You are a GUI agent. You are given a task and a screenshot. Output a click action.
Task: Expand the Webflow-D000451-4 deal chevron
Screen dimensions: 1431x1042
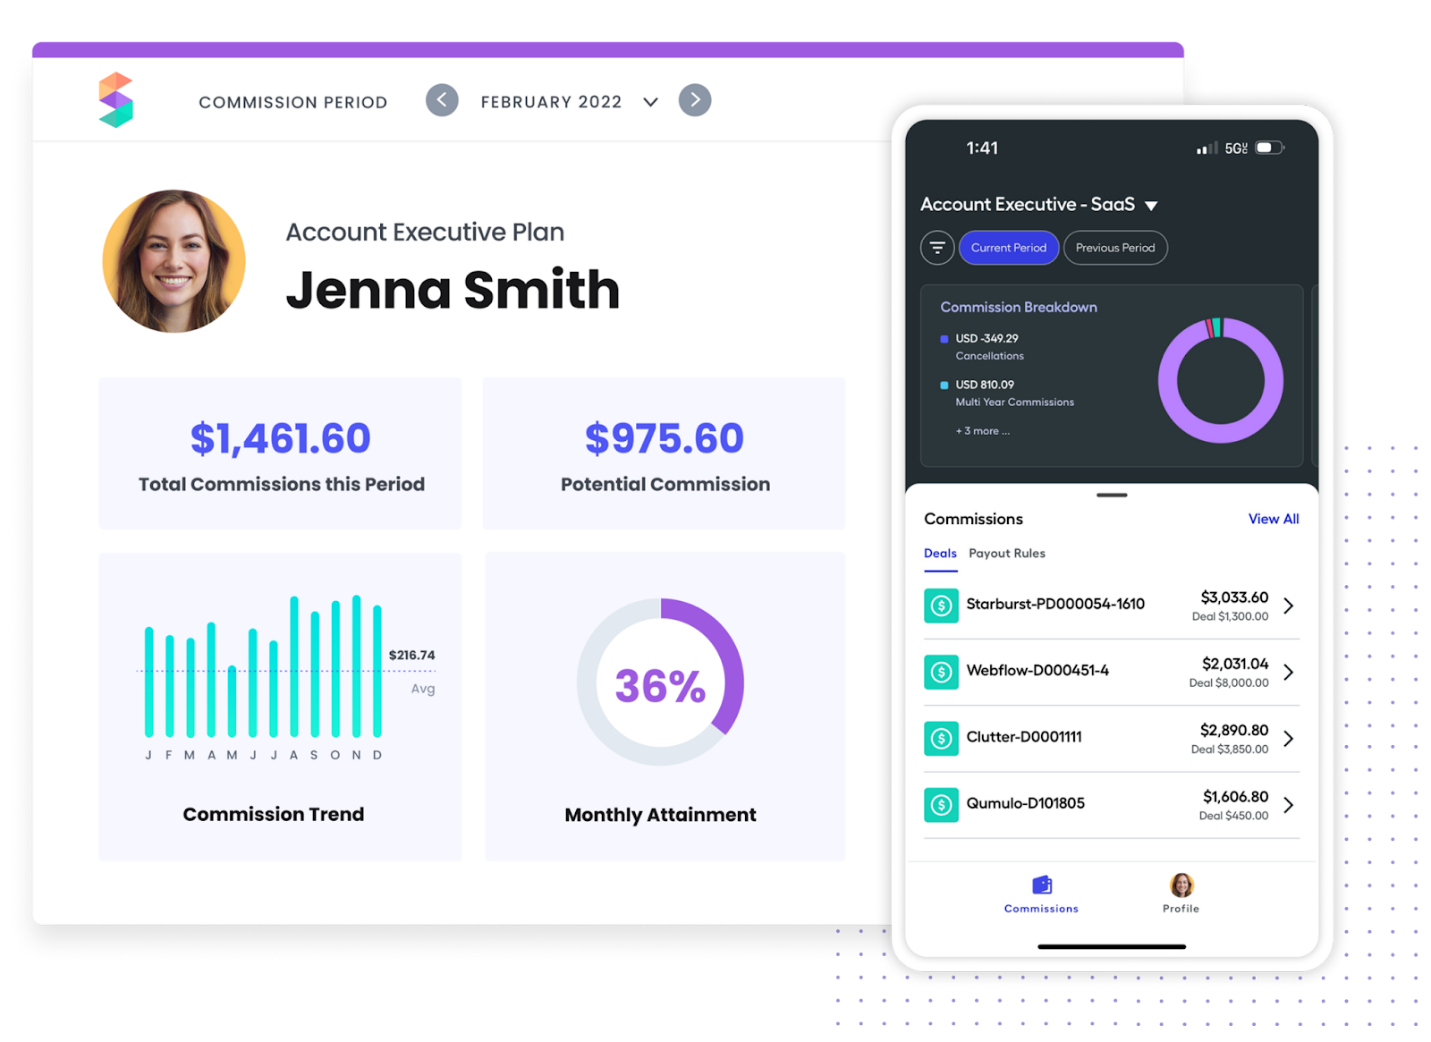click(1288, 672)
